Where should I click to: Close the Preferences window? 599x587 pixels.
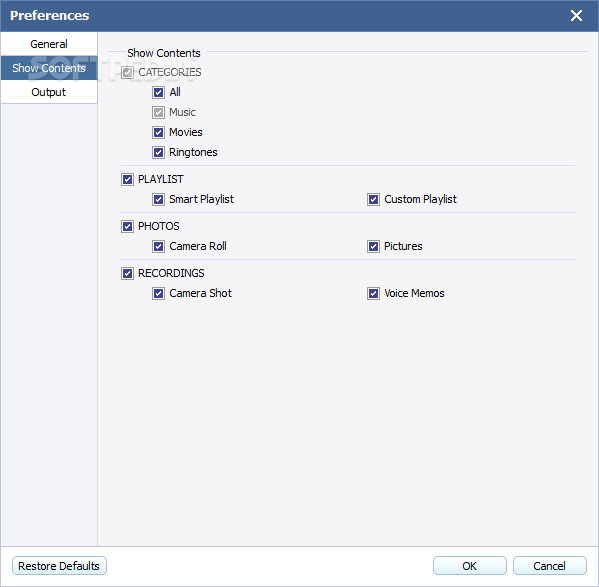point(576,16)
